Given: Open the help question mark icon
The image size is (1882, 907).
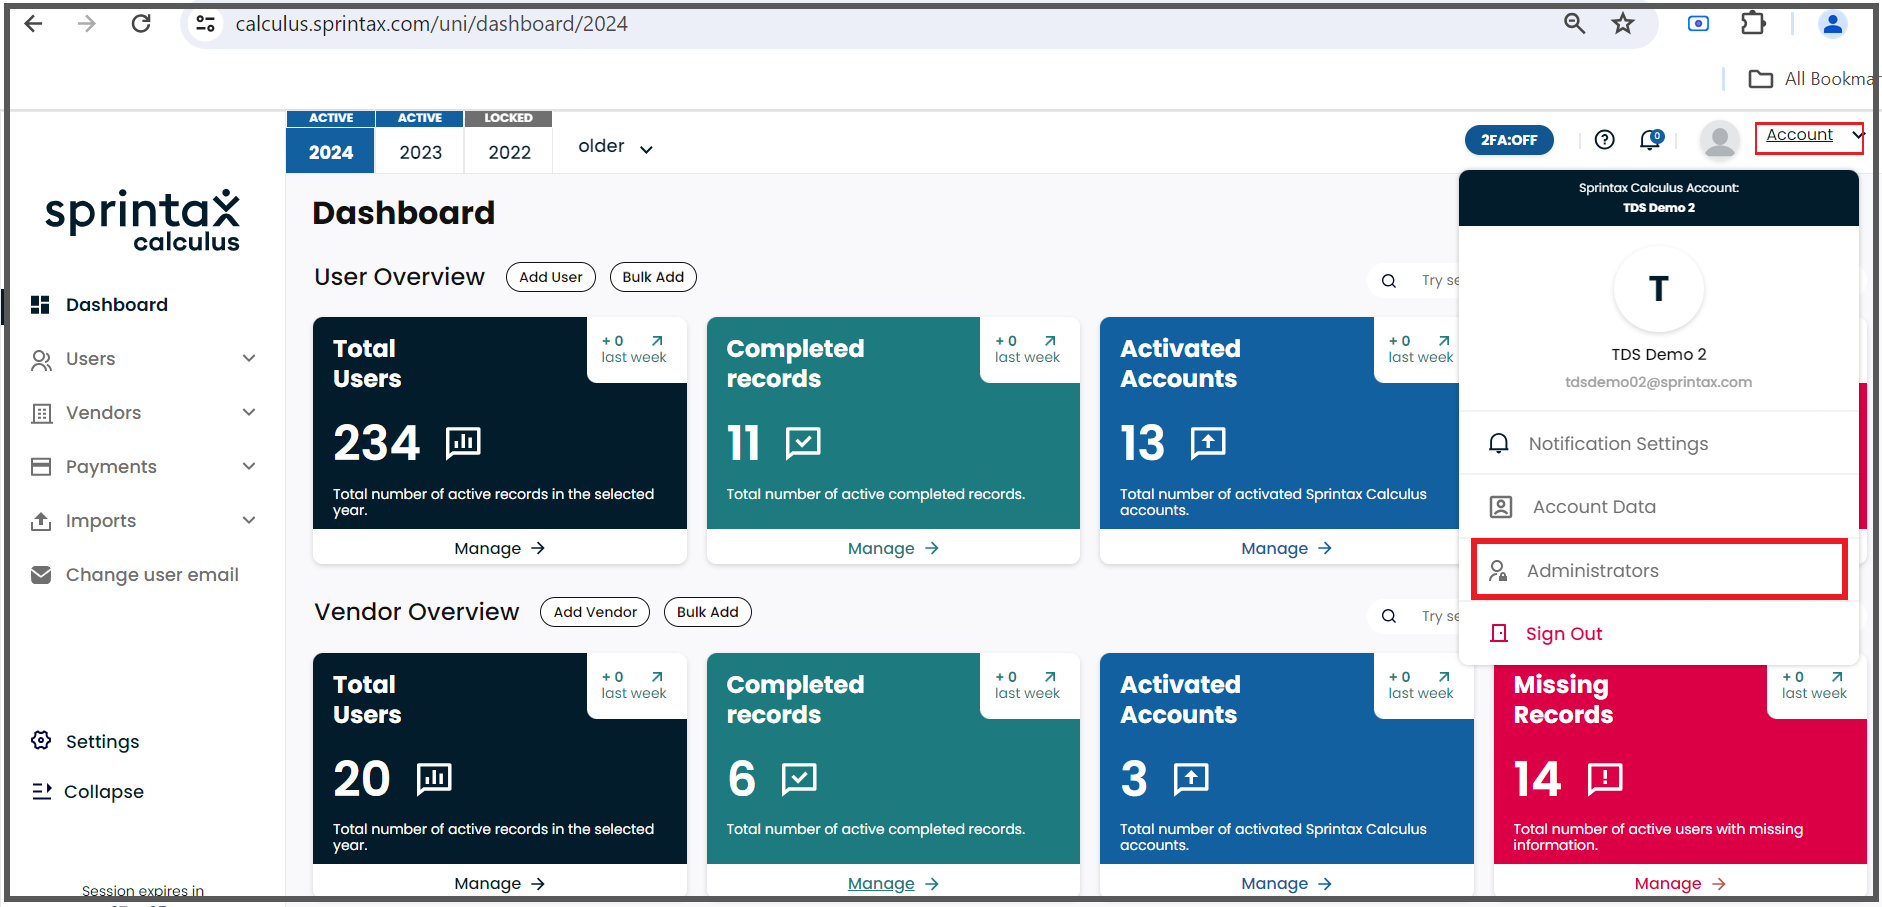Looking at the screenshot, I should (x=1605, y=140).
